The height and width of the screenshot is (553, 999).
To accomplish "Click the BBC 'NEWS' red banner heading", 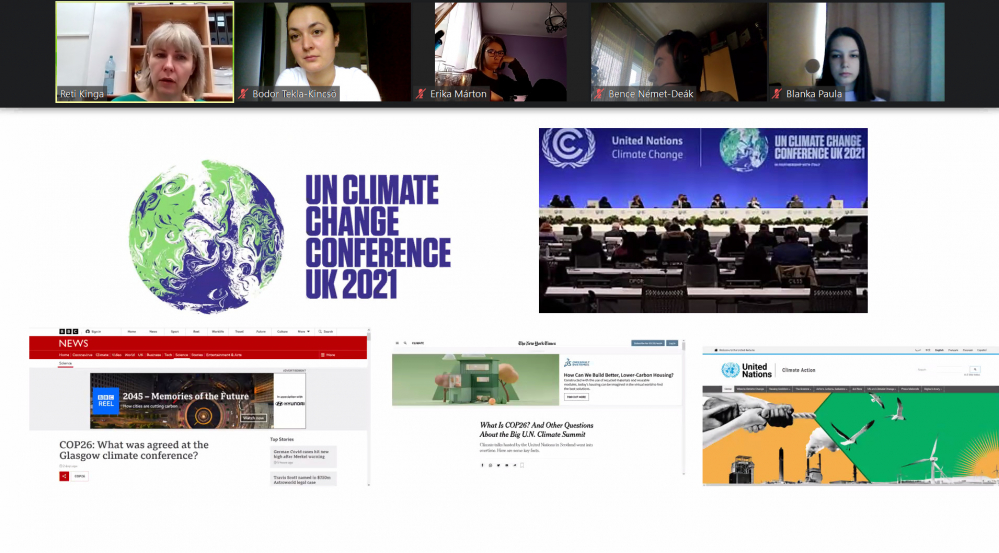I will [73, 343].
